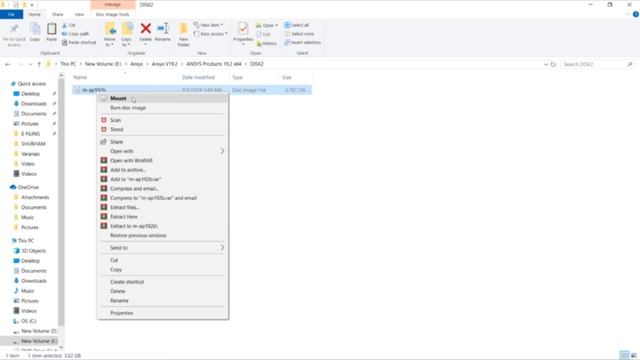The image size is (640, 360).
Task: Click History in the ribbon Open group
Action: pos(267,43)
